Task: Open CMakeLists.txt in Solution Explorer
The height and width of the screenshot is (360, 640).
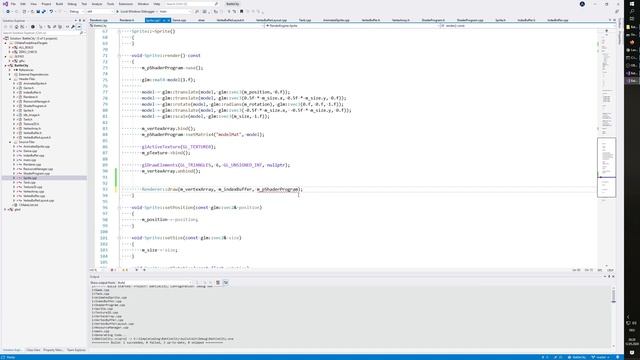Action: pos(28,205)
